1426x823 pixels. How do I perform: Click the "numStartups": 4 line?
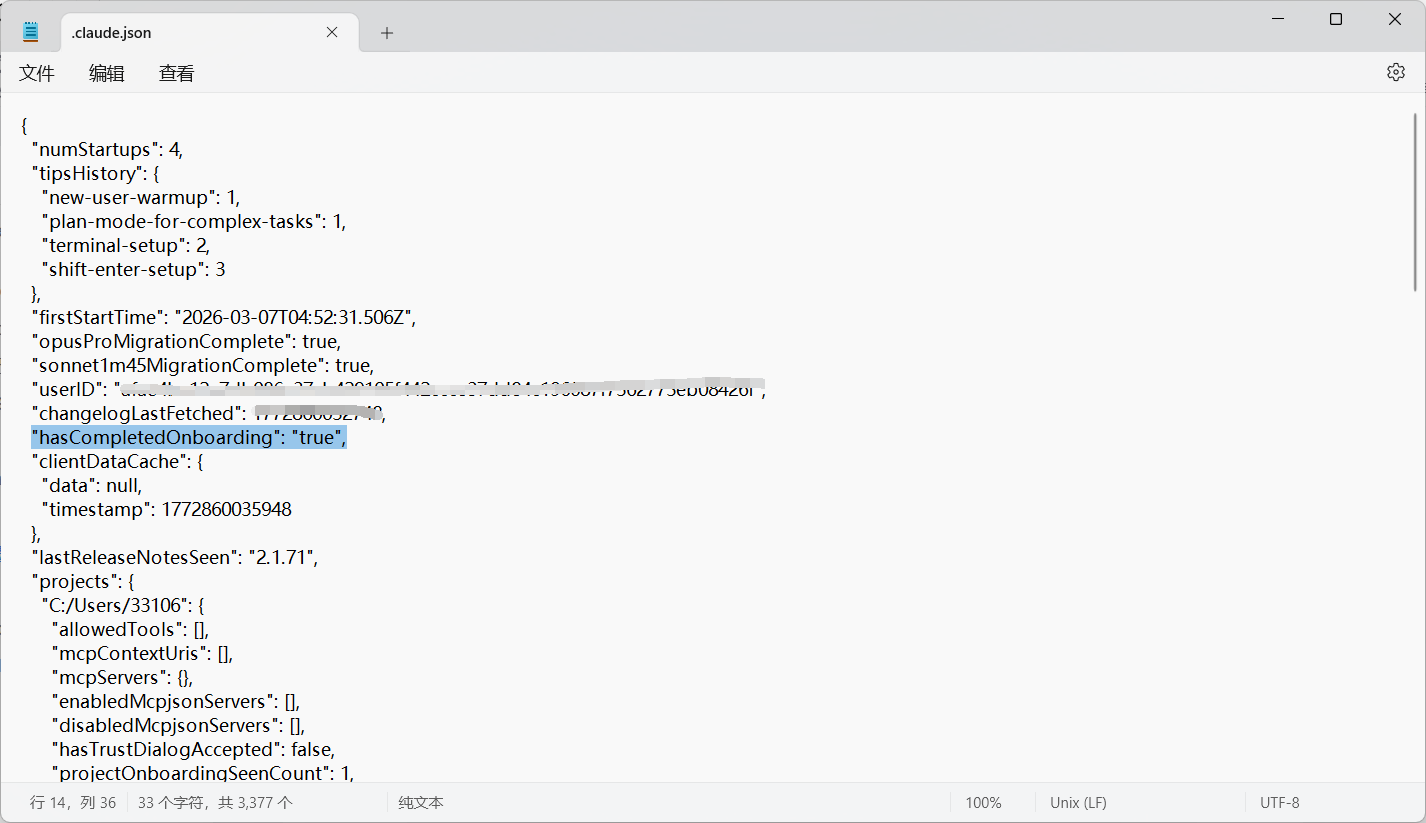click(x=107, y=149)
